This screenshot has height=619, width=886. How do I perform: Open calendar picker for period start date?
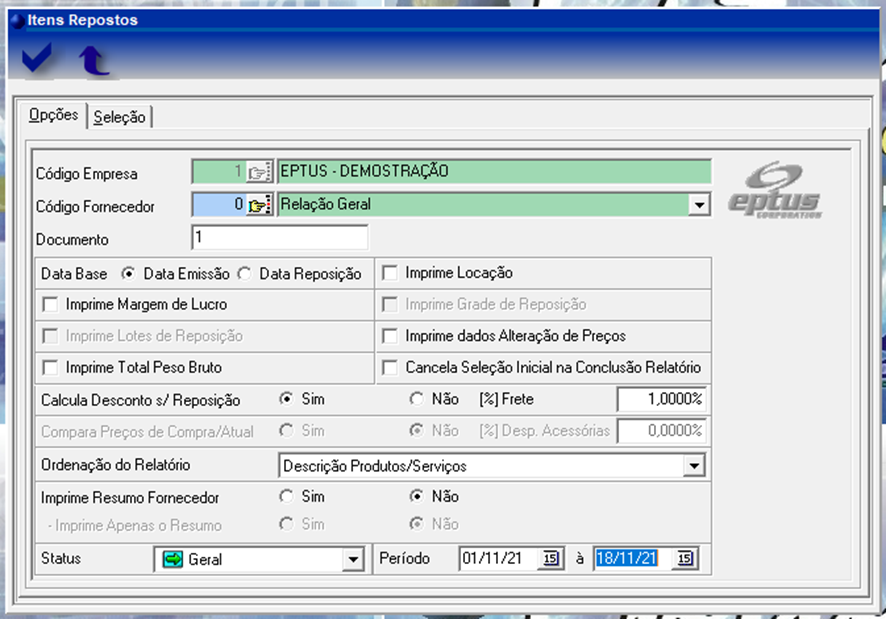551,559
